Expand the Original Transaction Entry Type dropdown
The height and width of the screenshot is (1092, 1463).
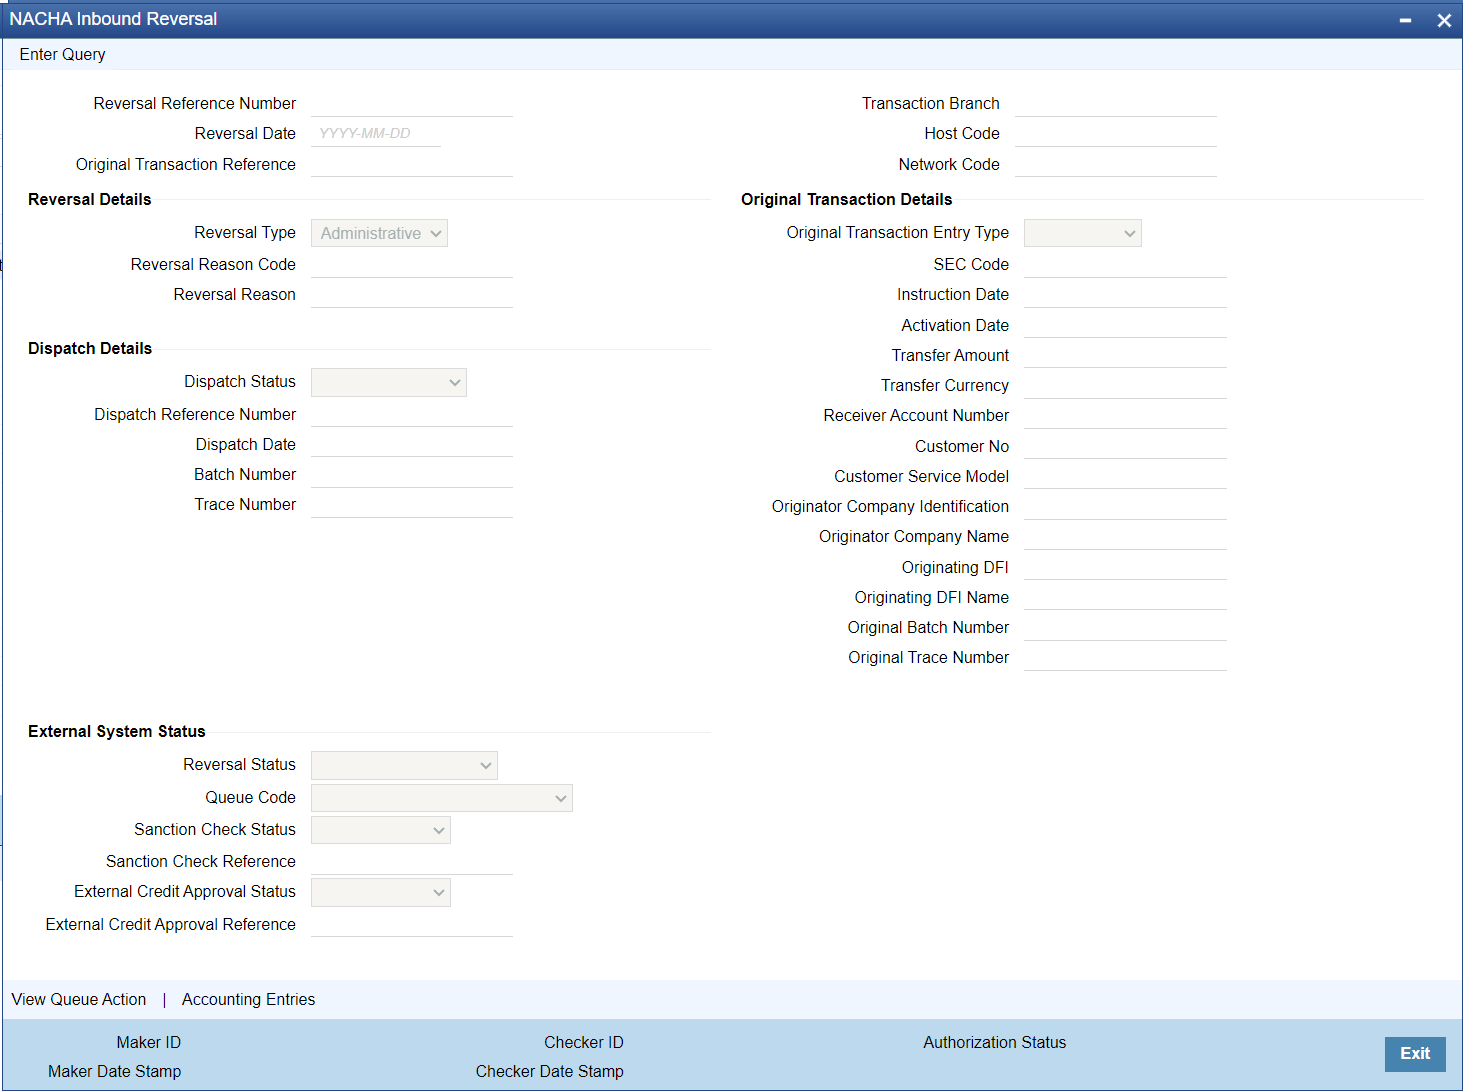pyautogui.click(x=1083, y=233)
